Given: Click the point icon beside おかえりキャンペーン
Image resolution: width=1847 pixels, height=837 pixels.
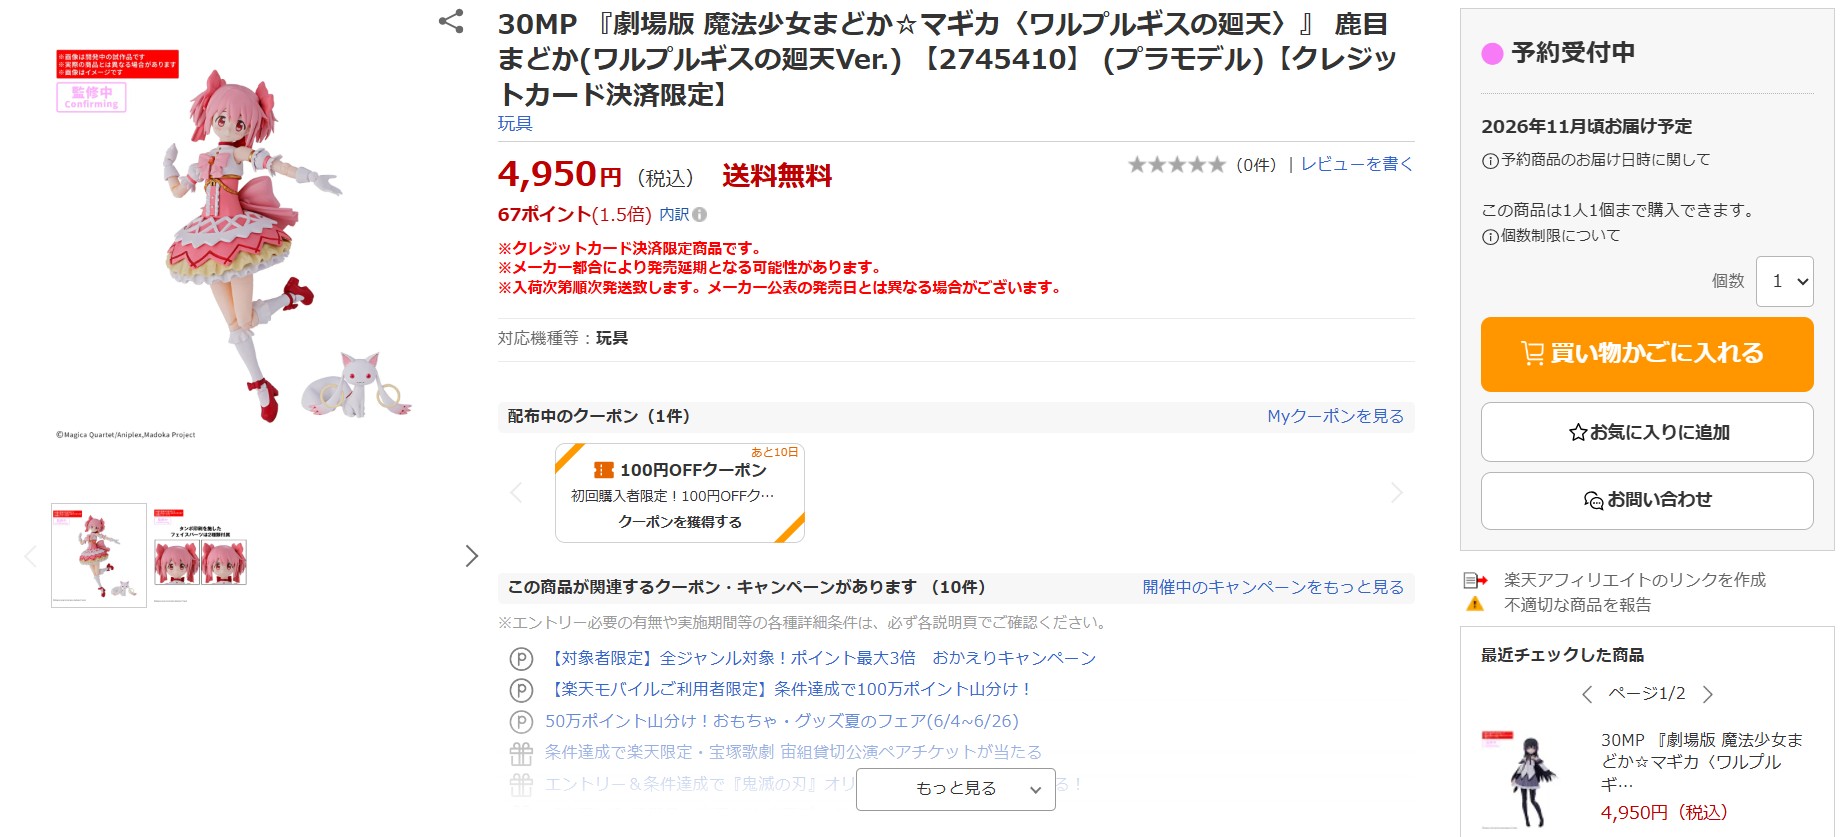Looking at the screenshot, I should (x=521, y=659).
